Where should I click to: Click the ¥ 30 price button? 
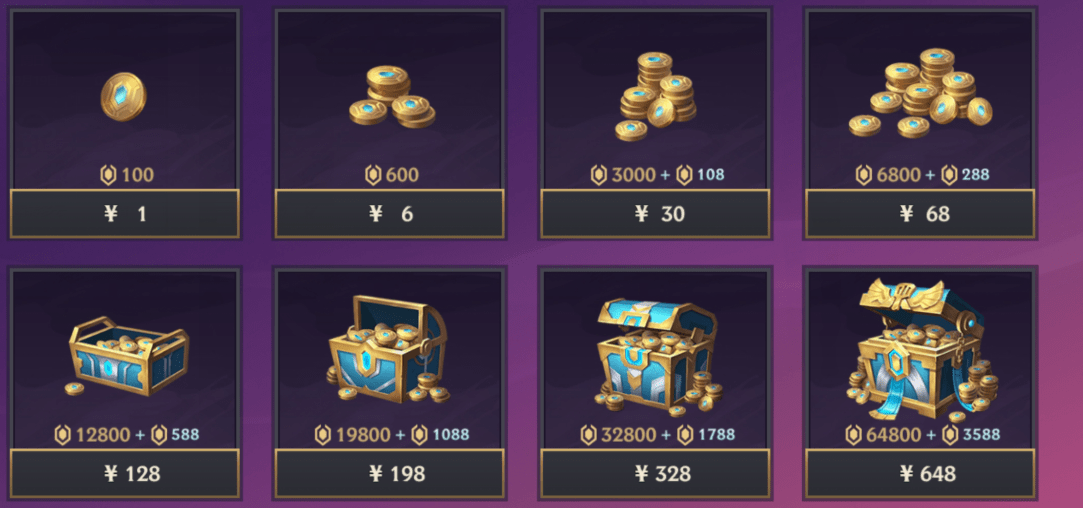tap(655, 214)
